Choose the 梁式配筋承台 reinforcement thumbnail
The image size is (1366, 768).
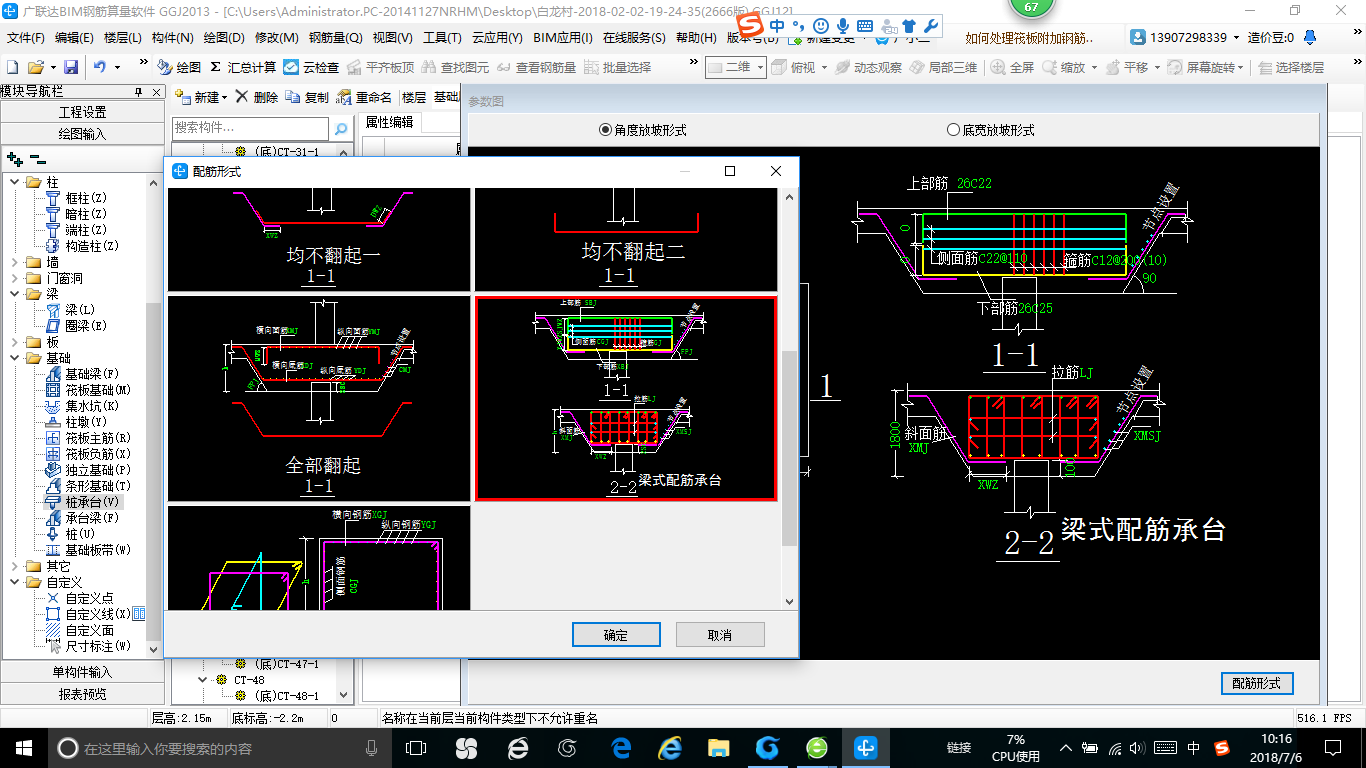pos(626,398)
